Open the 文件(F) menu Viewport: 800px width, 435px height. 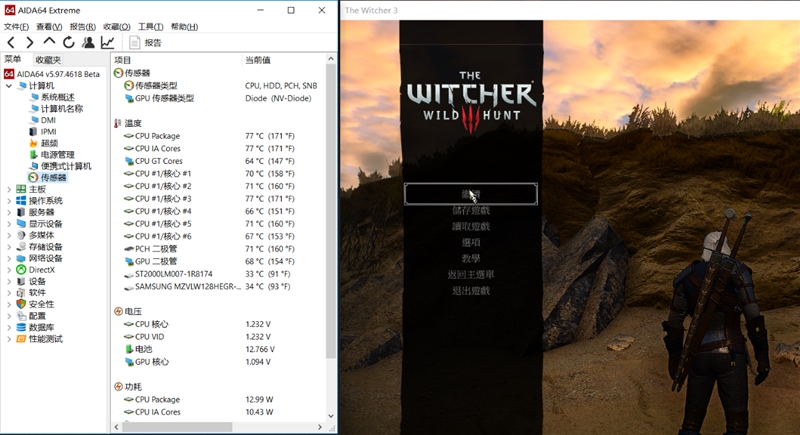coord(16,27)
